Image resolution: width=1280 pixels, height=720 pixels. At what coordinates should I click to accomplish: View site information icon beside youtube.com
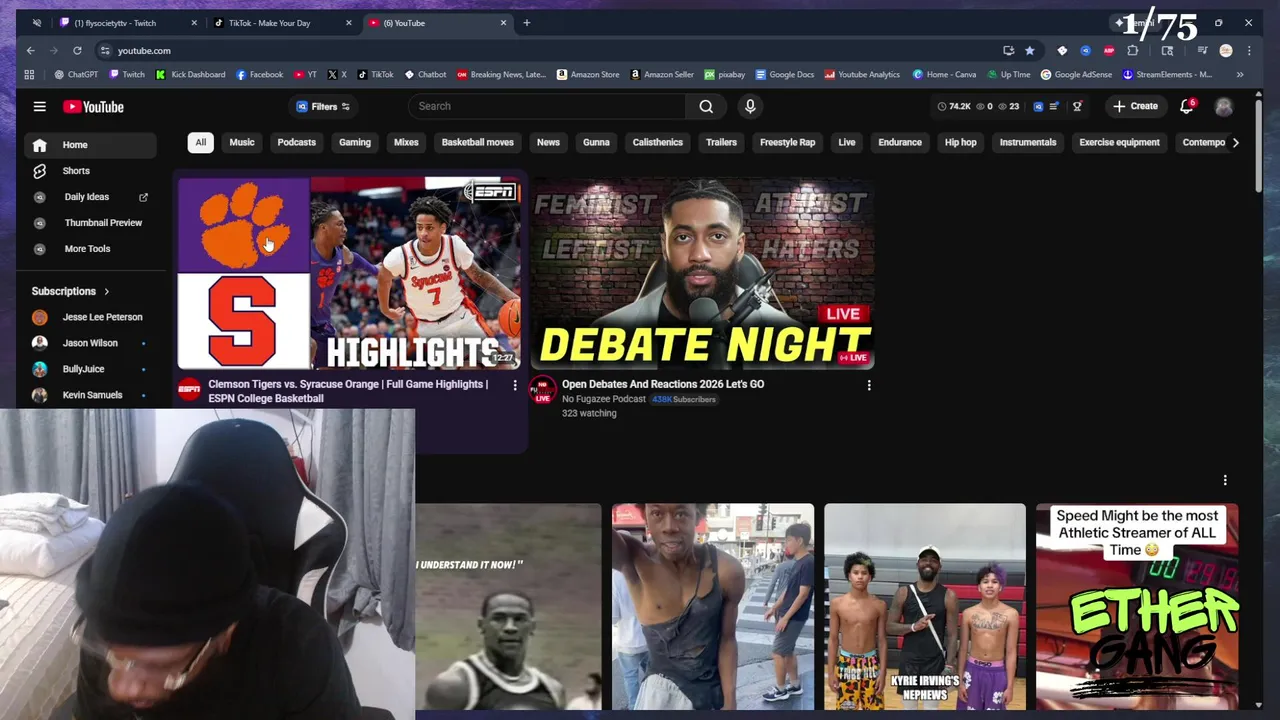coord(104,50)
